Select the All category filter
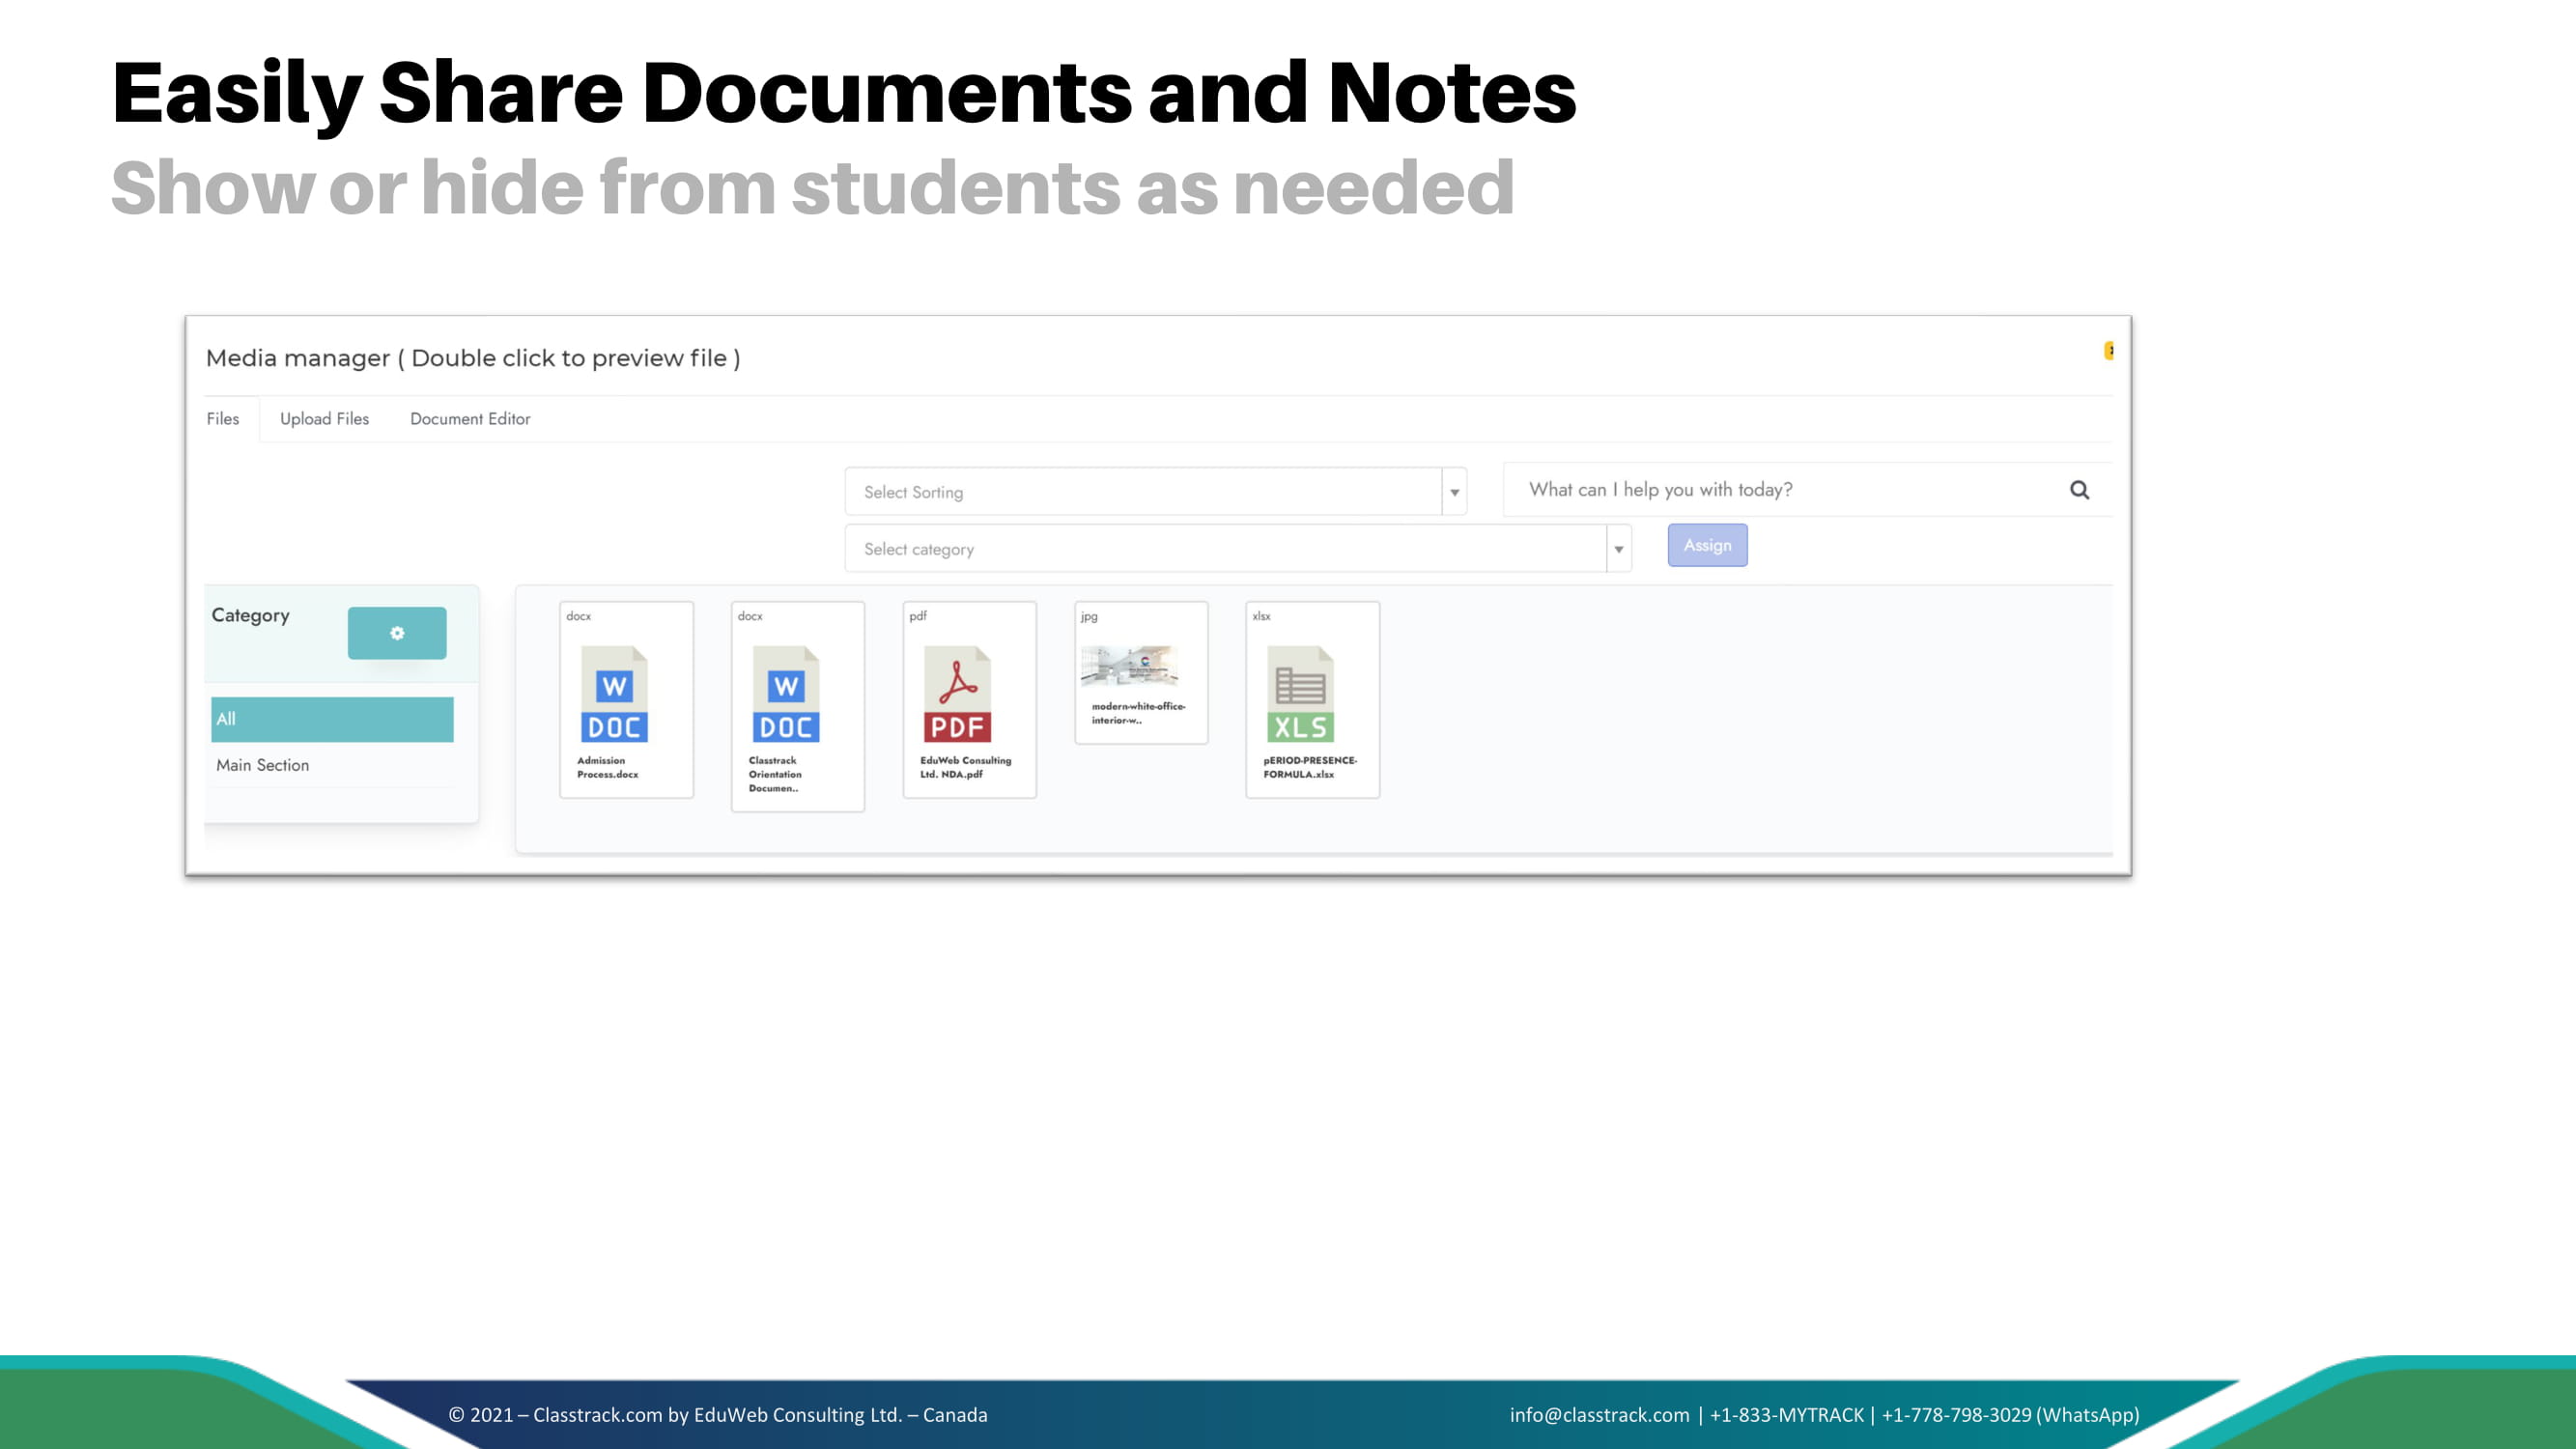The width and height of the screenshot is (2576, 1449). 332,719
